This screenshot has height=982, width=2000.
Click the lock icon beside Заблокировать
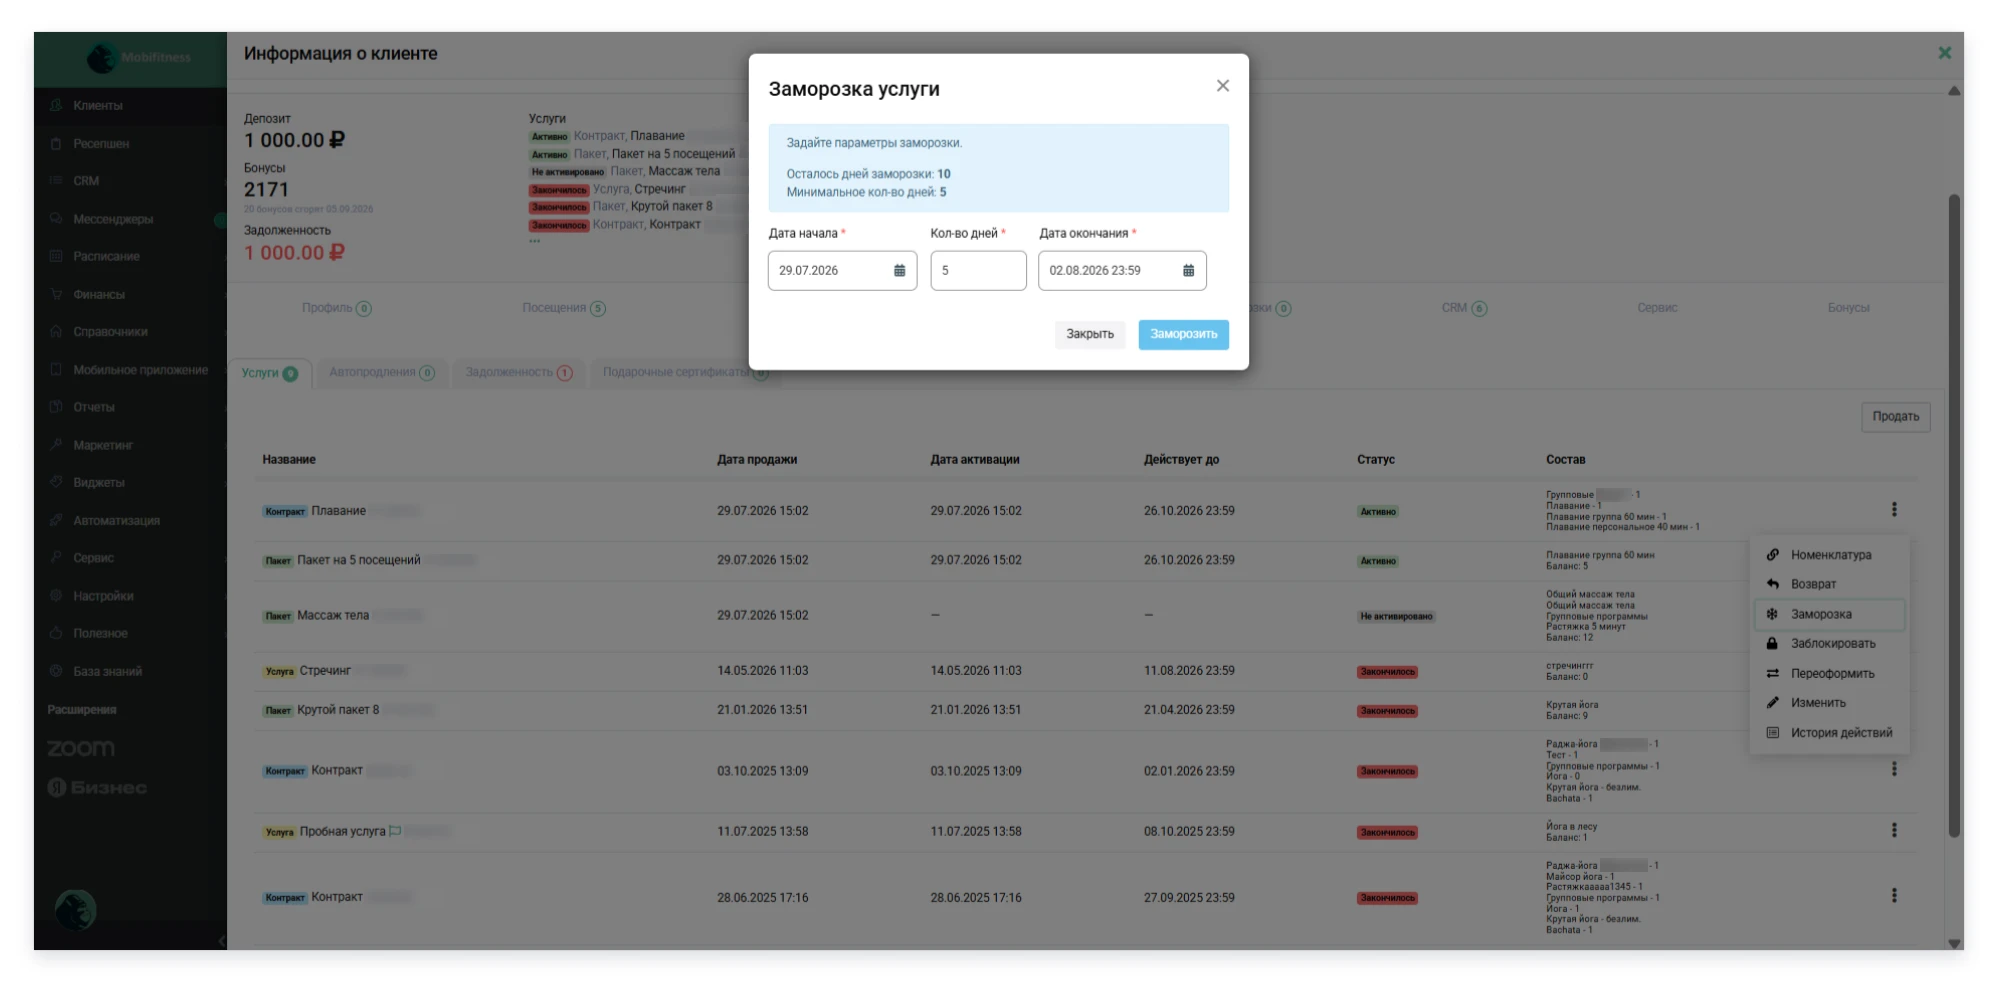pyautogui.click(x=1772, y=644)
